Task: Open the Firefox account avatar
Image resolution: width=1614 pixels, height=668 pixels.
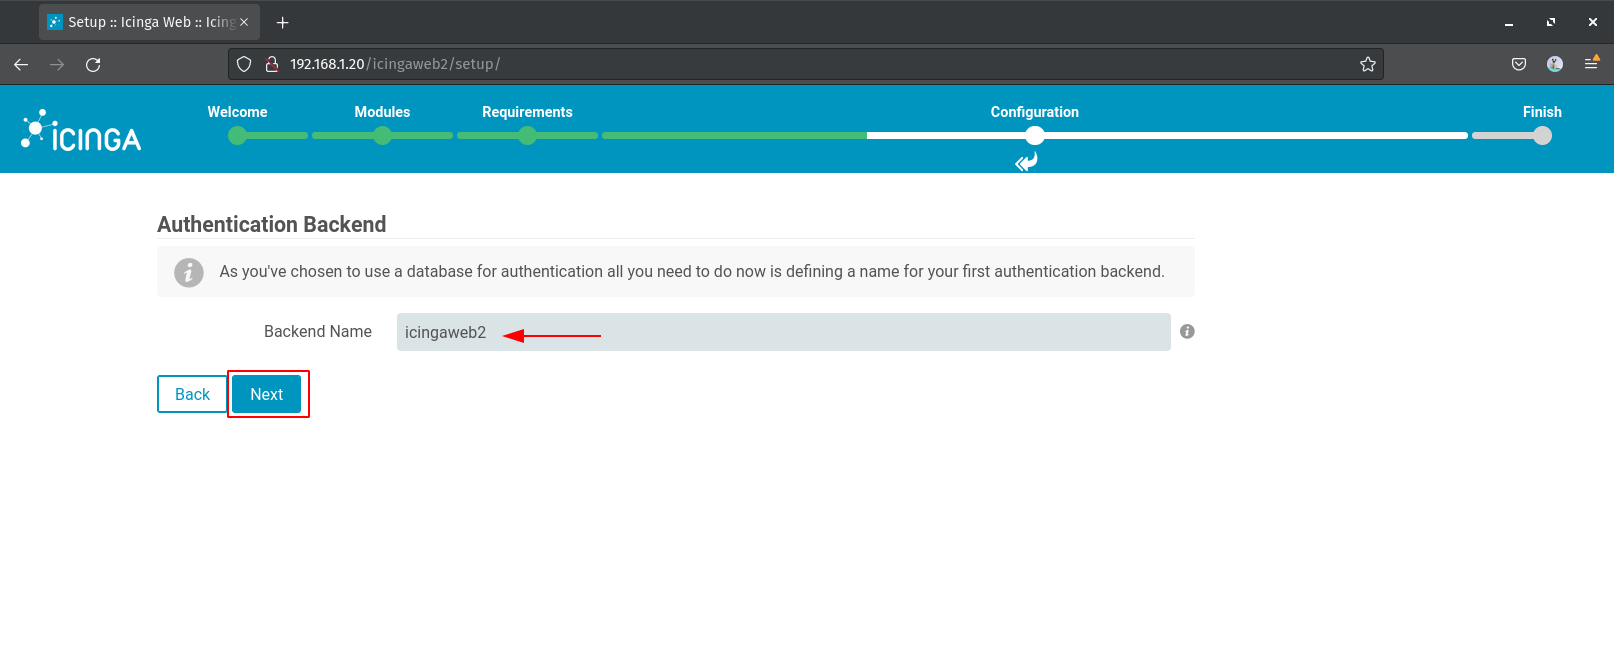Action: [x=1555, y=64]
